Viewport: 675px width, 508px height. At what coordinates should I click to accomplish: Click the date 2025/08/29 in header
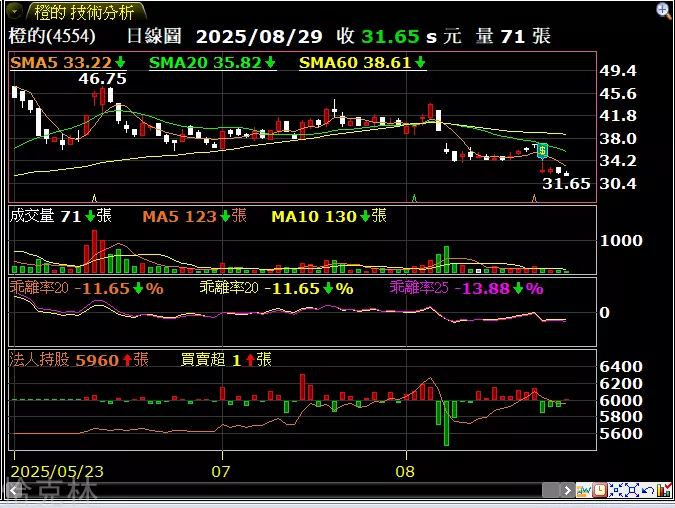click(x=259, y=37)
